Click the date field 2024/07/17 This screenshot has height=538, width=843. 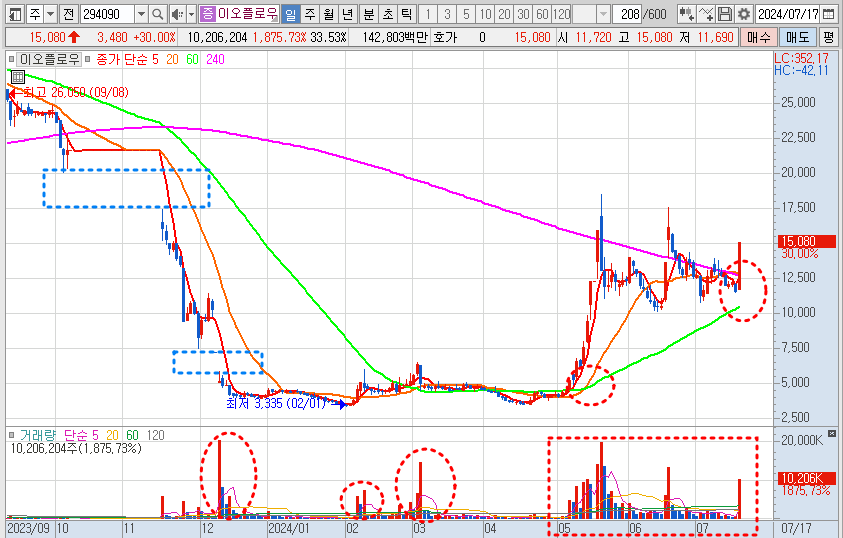(788, 14)
